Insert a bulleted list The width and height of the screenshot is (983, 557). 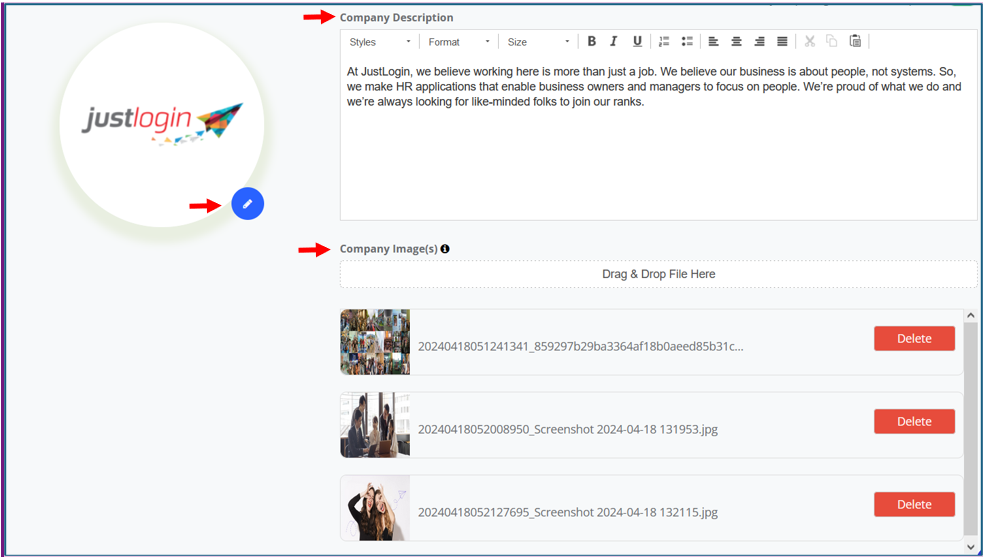click(x=687, y=41)
